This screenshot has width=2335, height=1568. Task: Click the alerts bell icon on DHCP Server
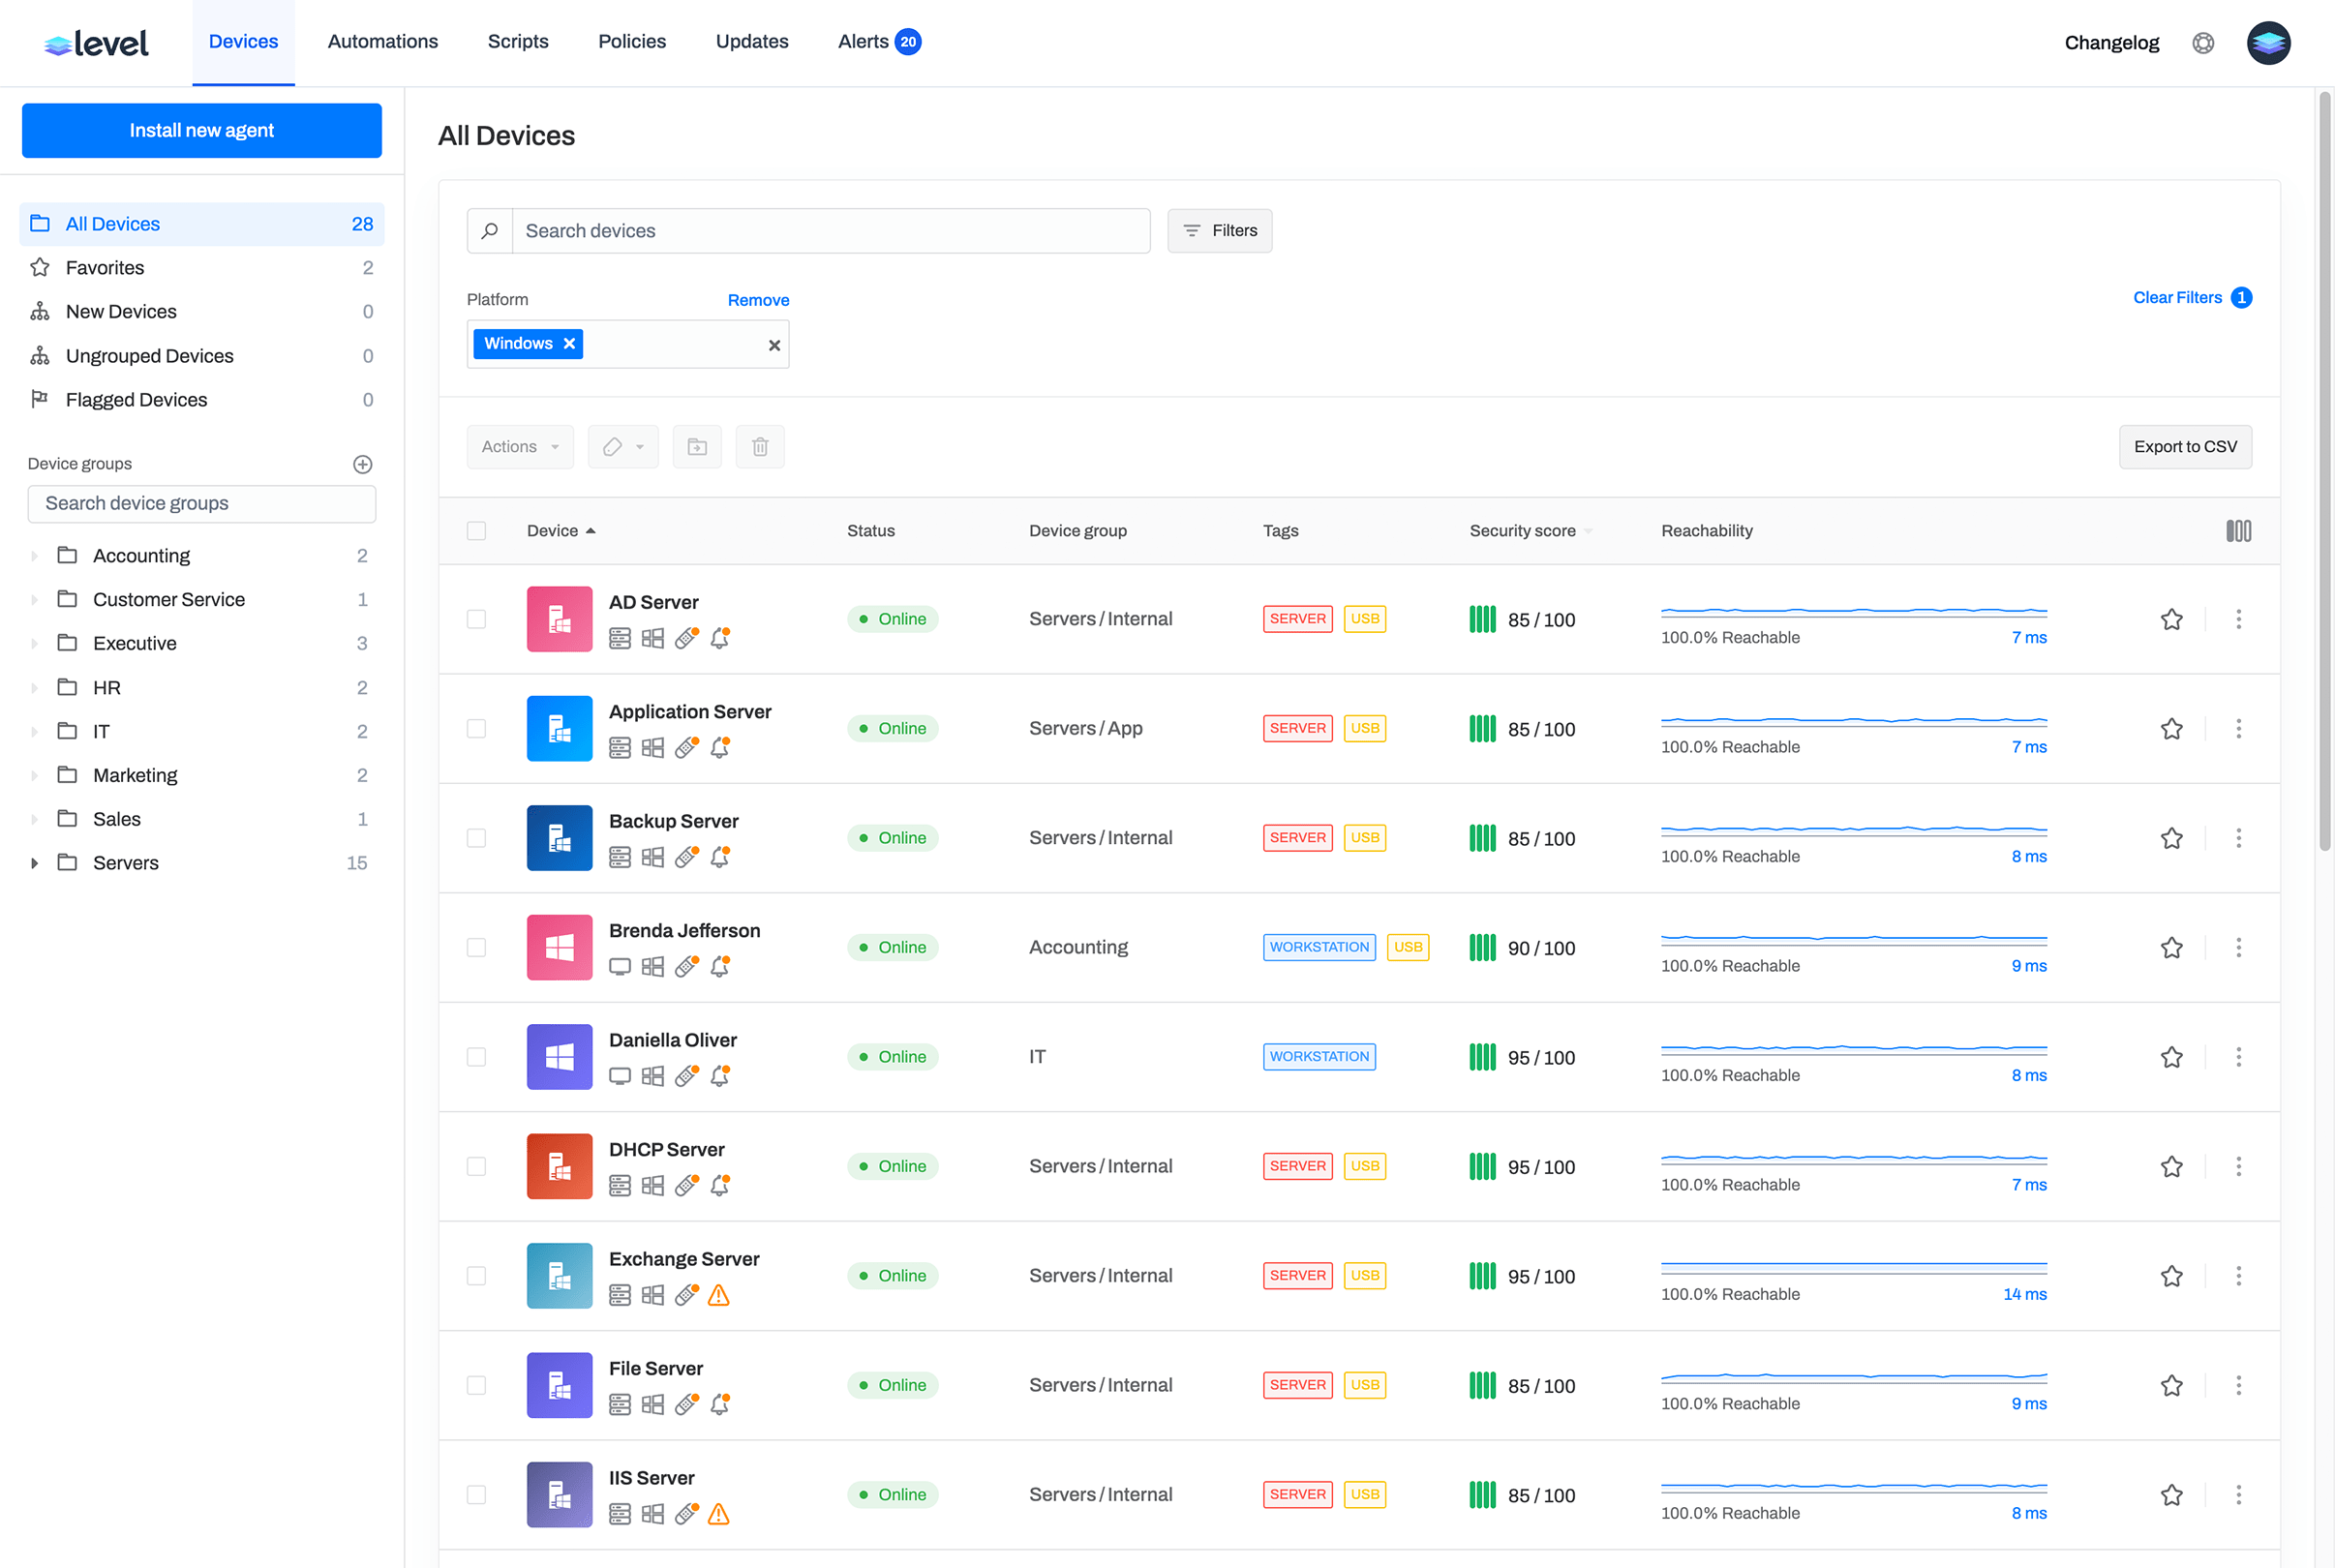pos(720,1185)
